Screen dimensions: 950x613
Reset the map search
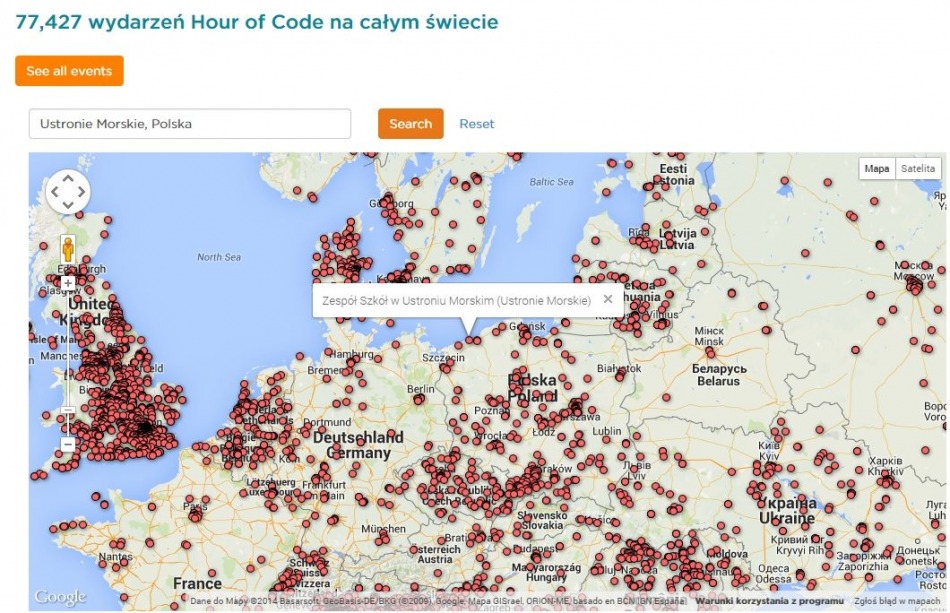[477, 124]
